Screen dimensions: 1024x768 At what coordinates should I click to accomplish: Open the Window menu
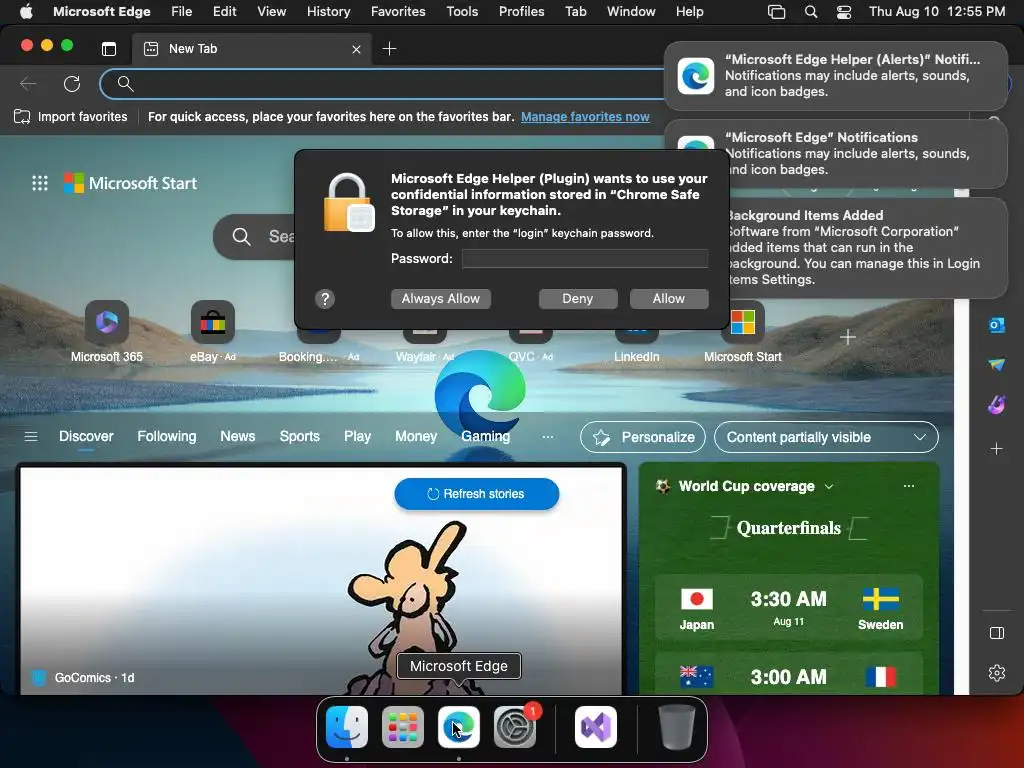point(631,11)
